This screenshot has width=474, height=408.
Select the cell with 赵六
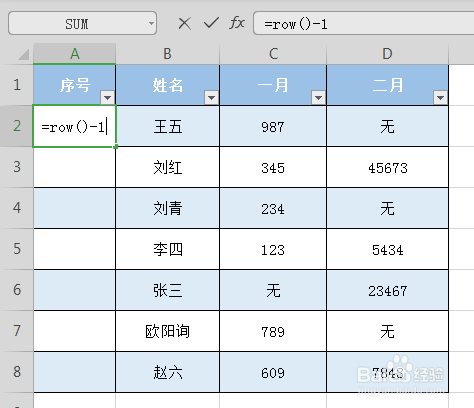pos(168,372)
